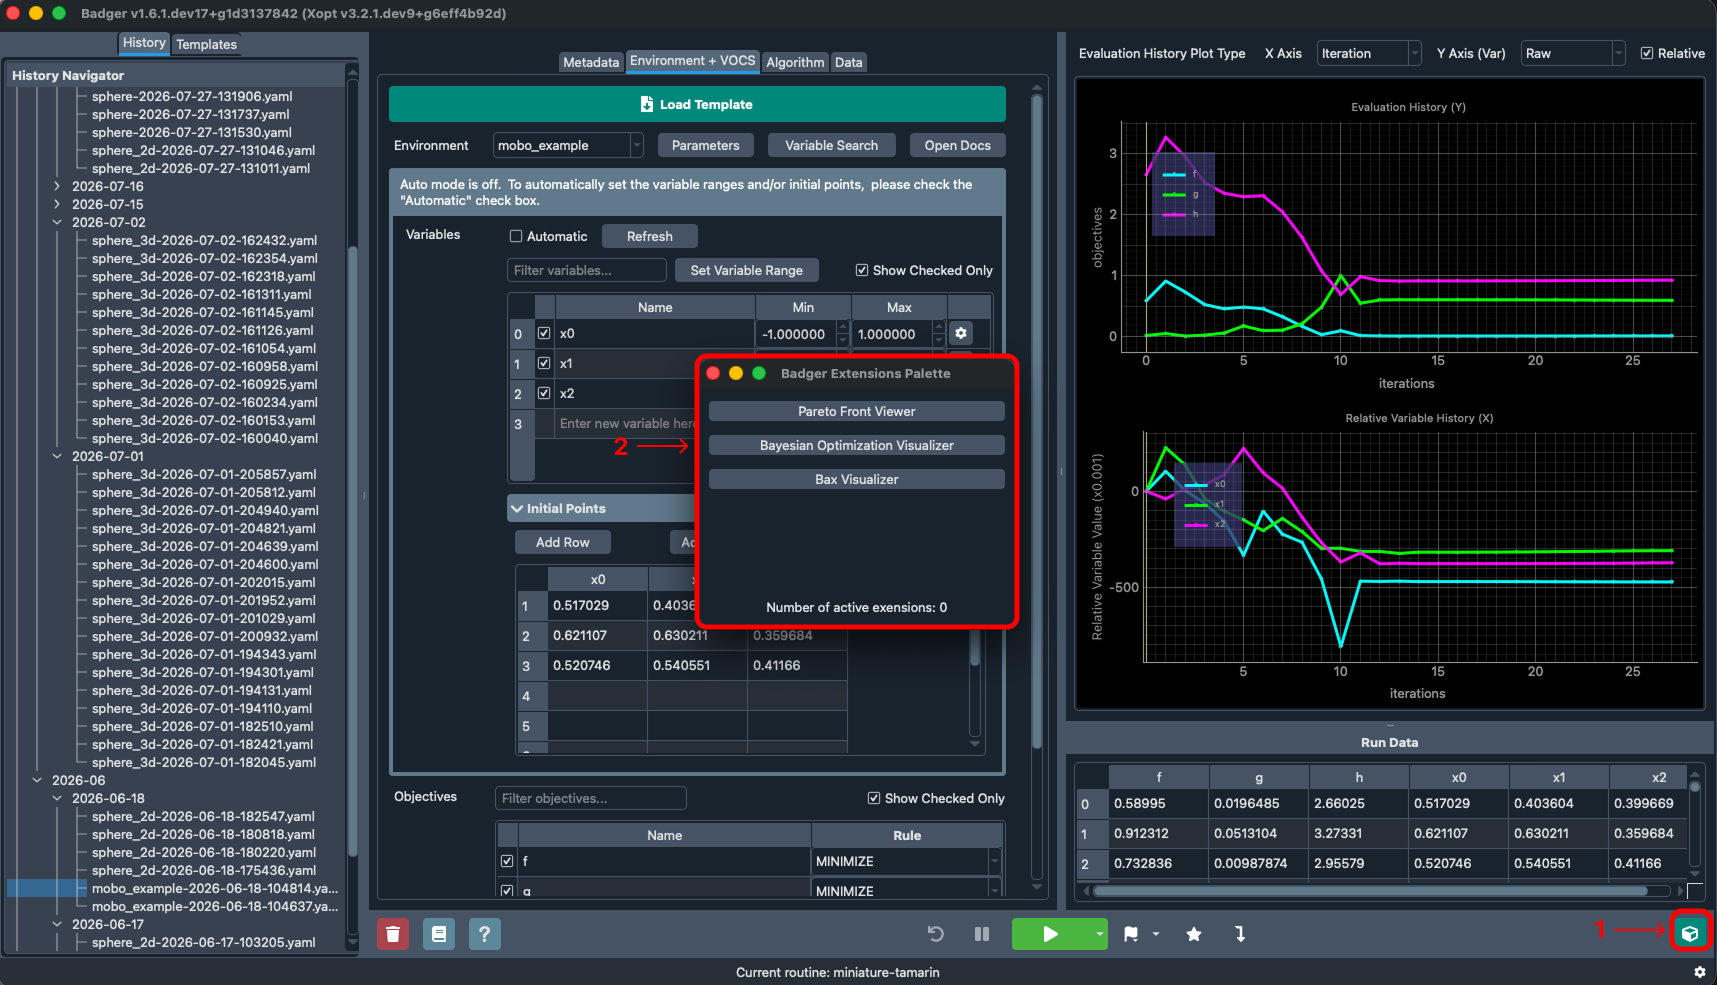Open the Y Axis Raw dropdown
This screenshot has height=985, width=1717.
1573,53
